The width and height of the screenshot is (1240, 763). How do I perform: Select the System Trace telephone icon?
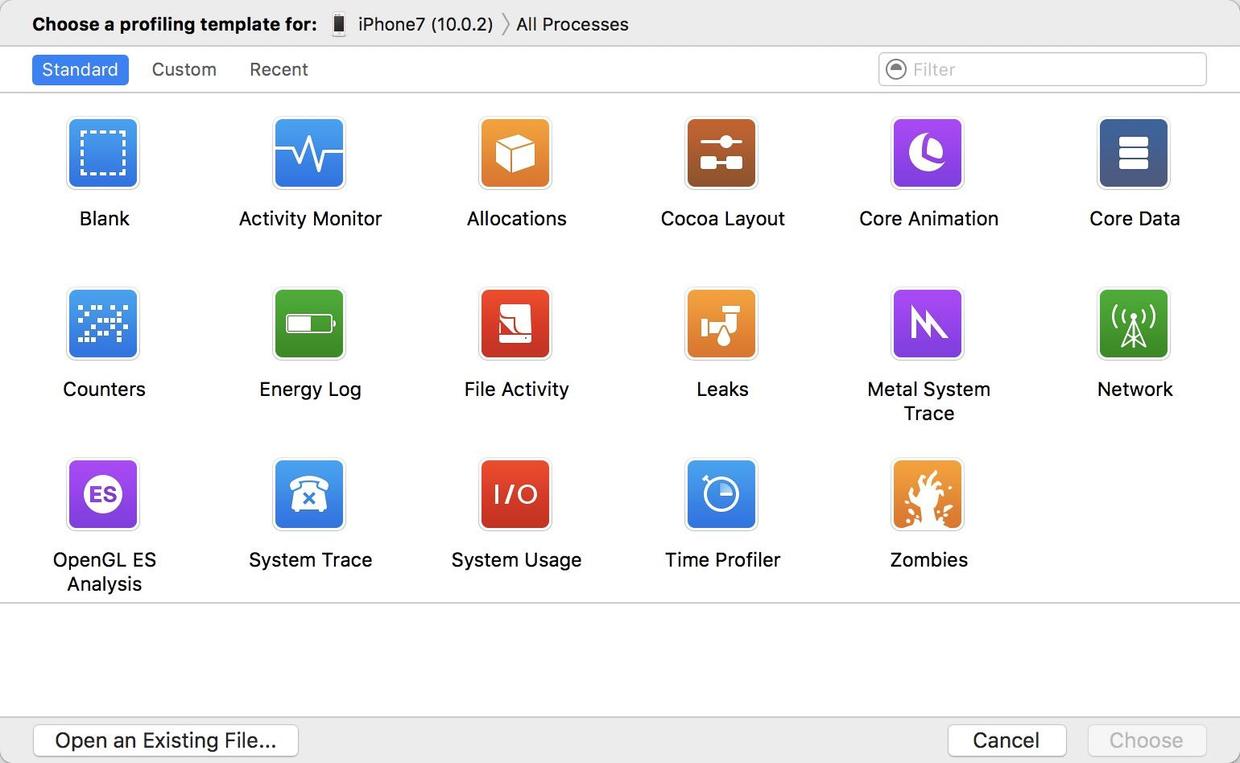tap(309, 494)
